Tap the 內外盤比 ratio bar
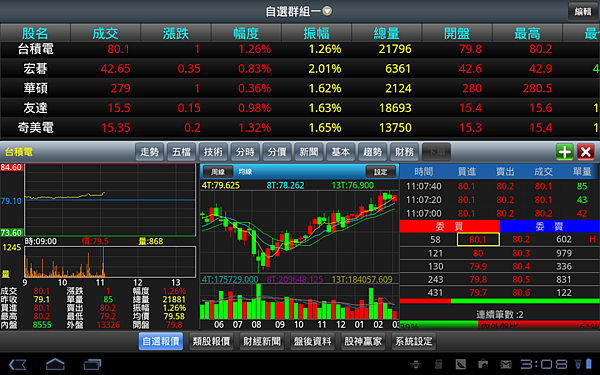This screenshot has width=600, height=375. [x=500, y=326]
